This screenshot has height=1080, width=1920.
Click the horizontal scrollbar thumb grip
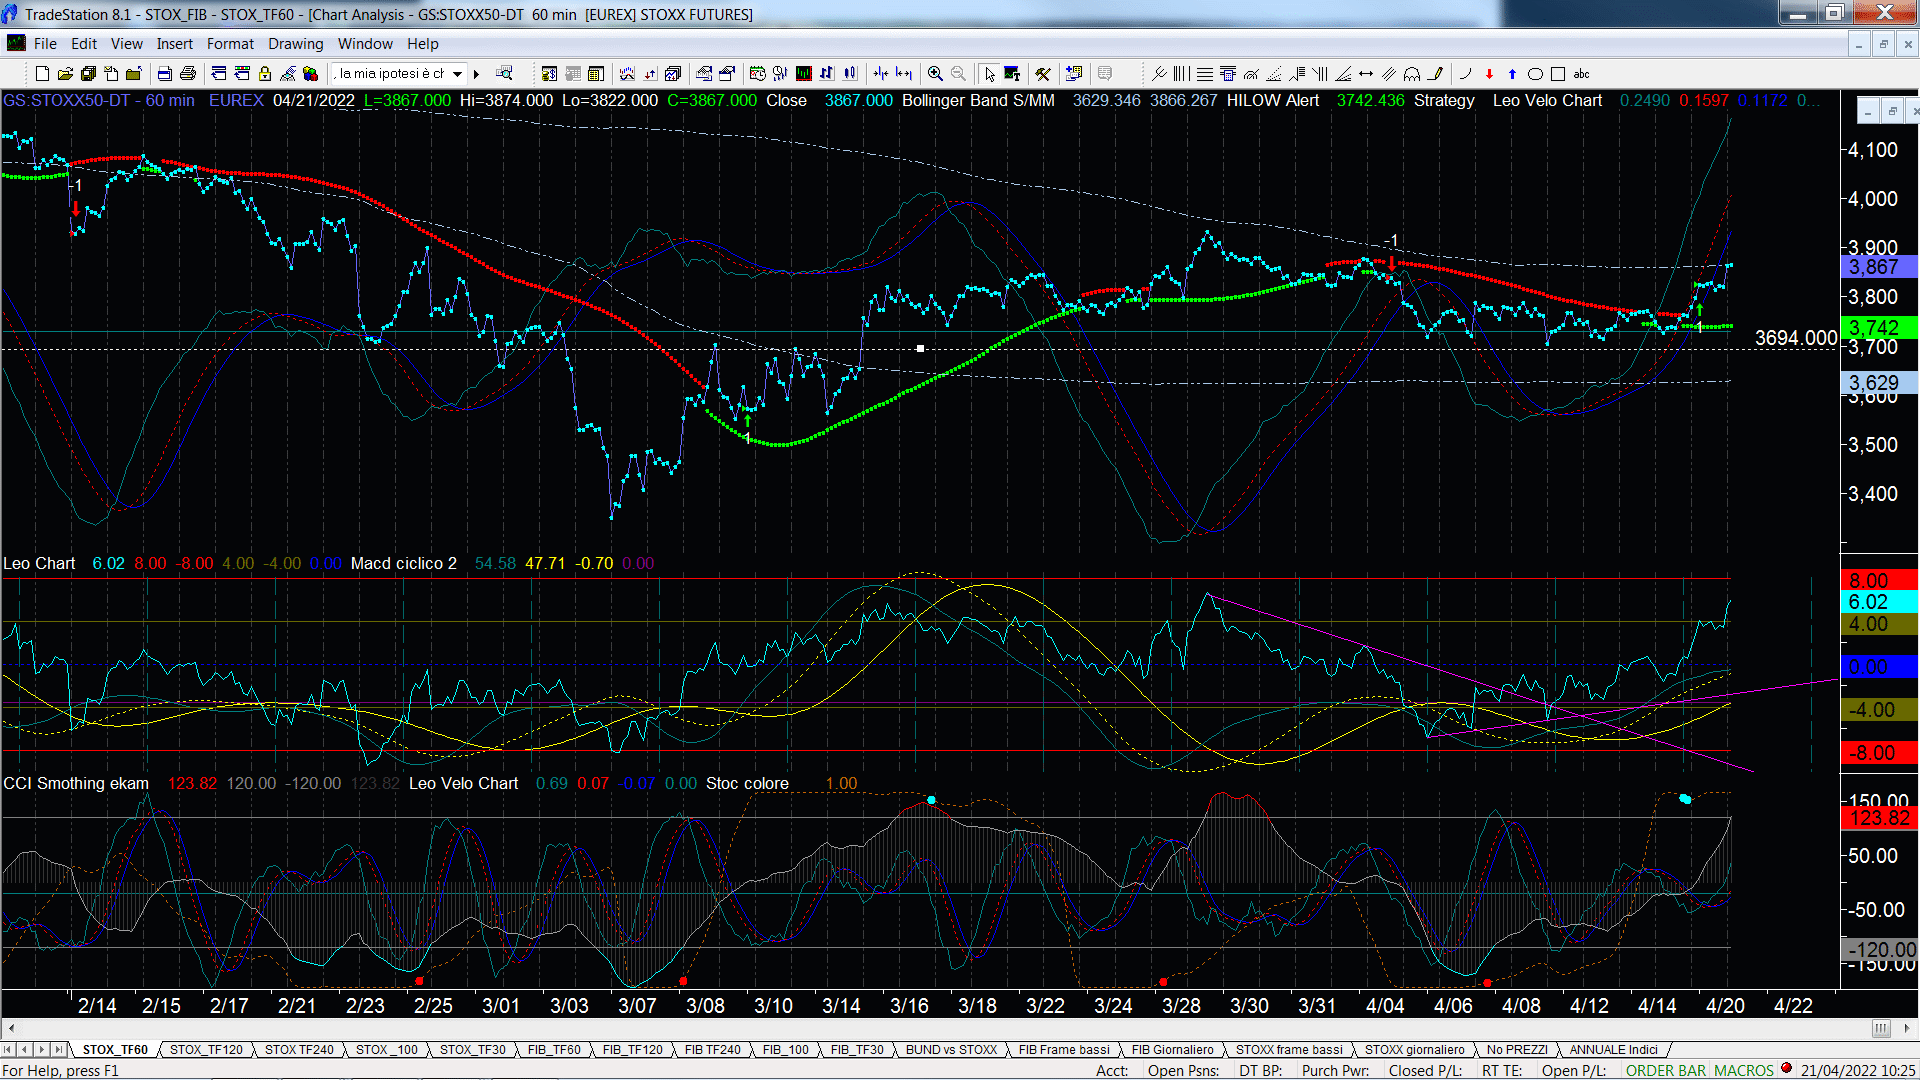tap(1881, 1028)
